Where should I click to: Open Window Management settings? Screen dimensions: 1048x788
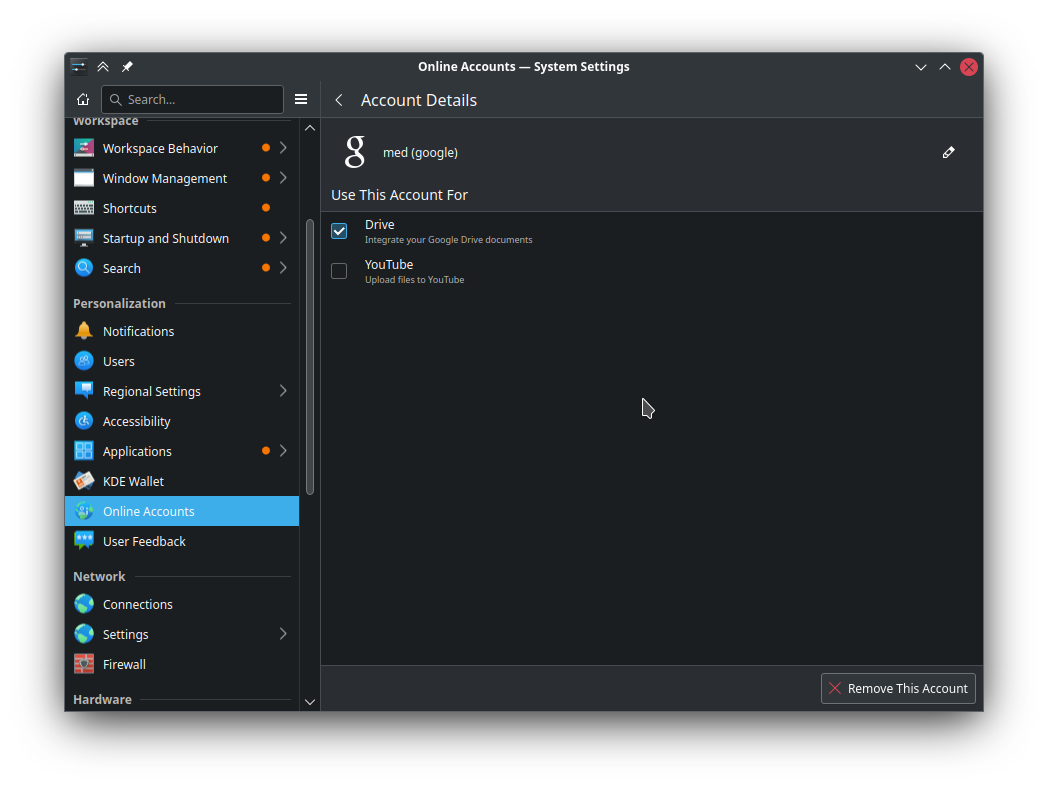(x=182, y=178)
